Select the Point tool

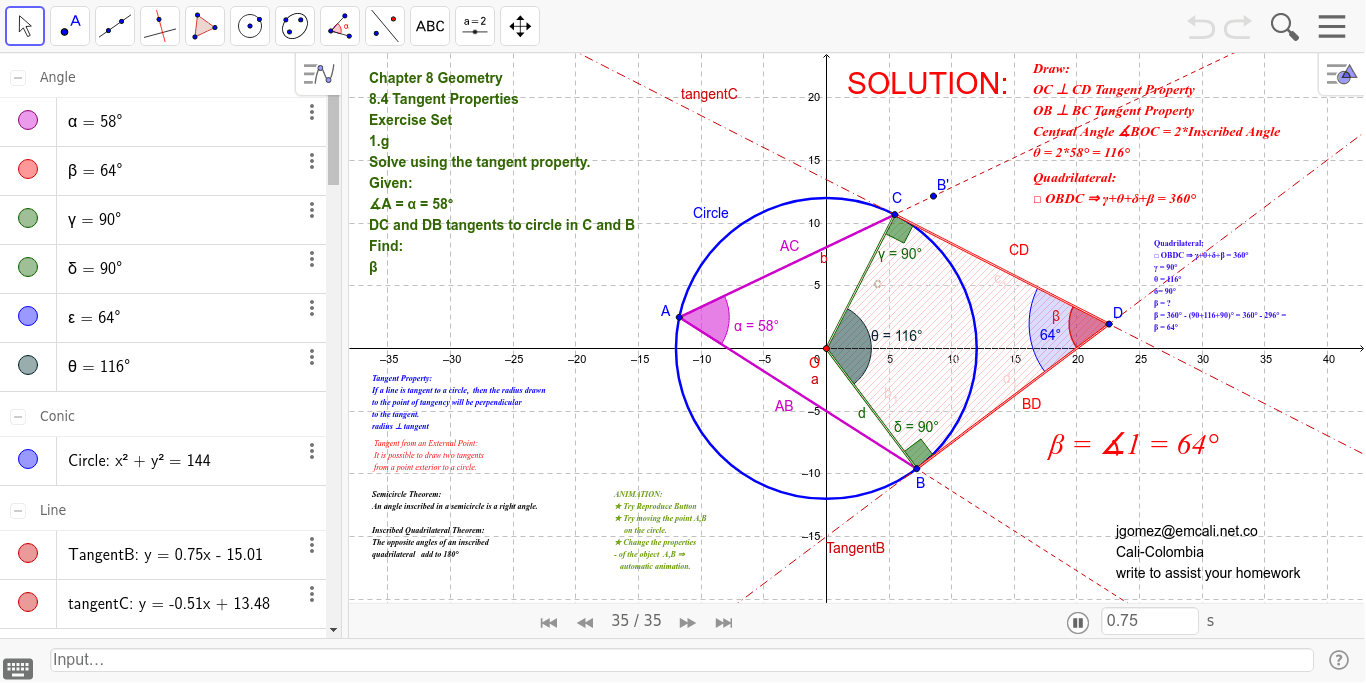70,26
